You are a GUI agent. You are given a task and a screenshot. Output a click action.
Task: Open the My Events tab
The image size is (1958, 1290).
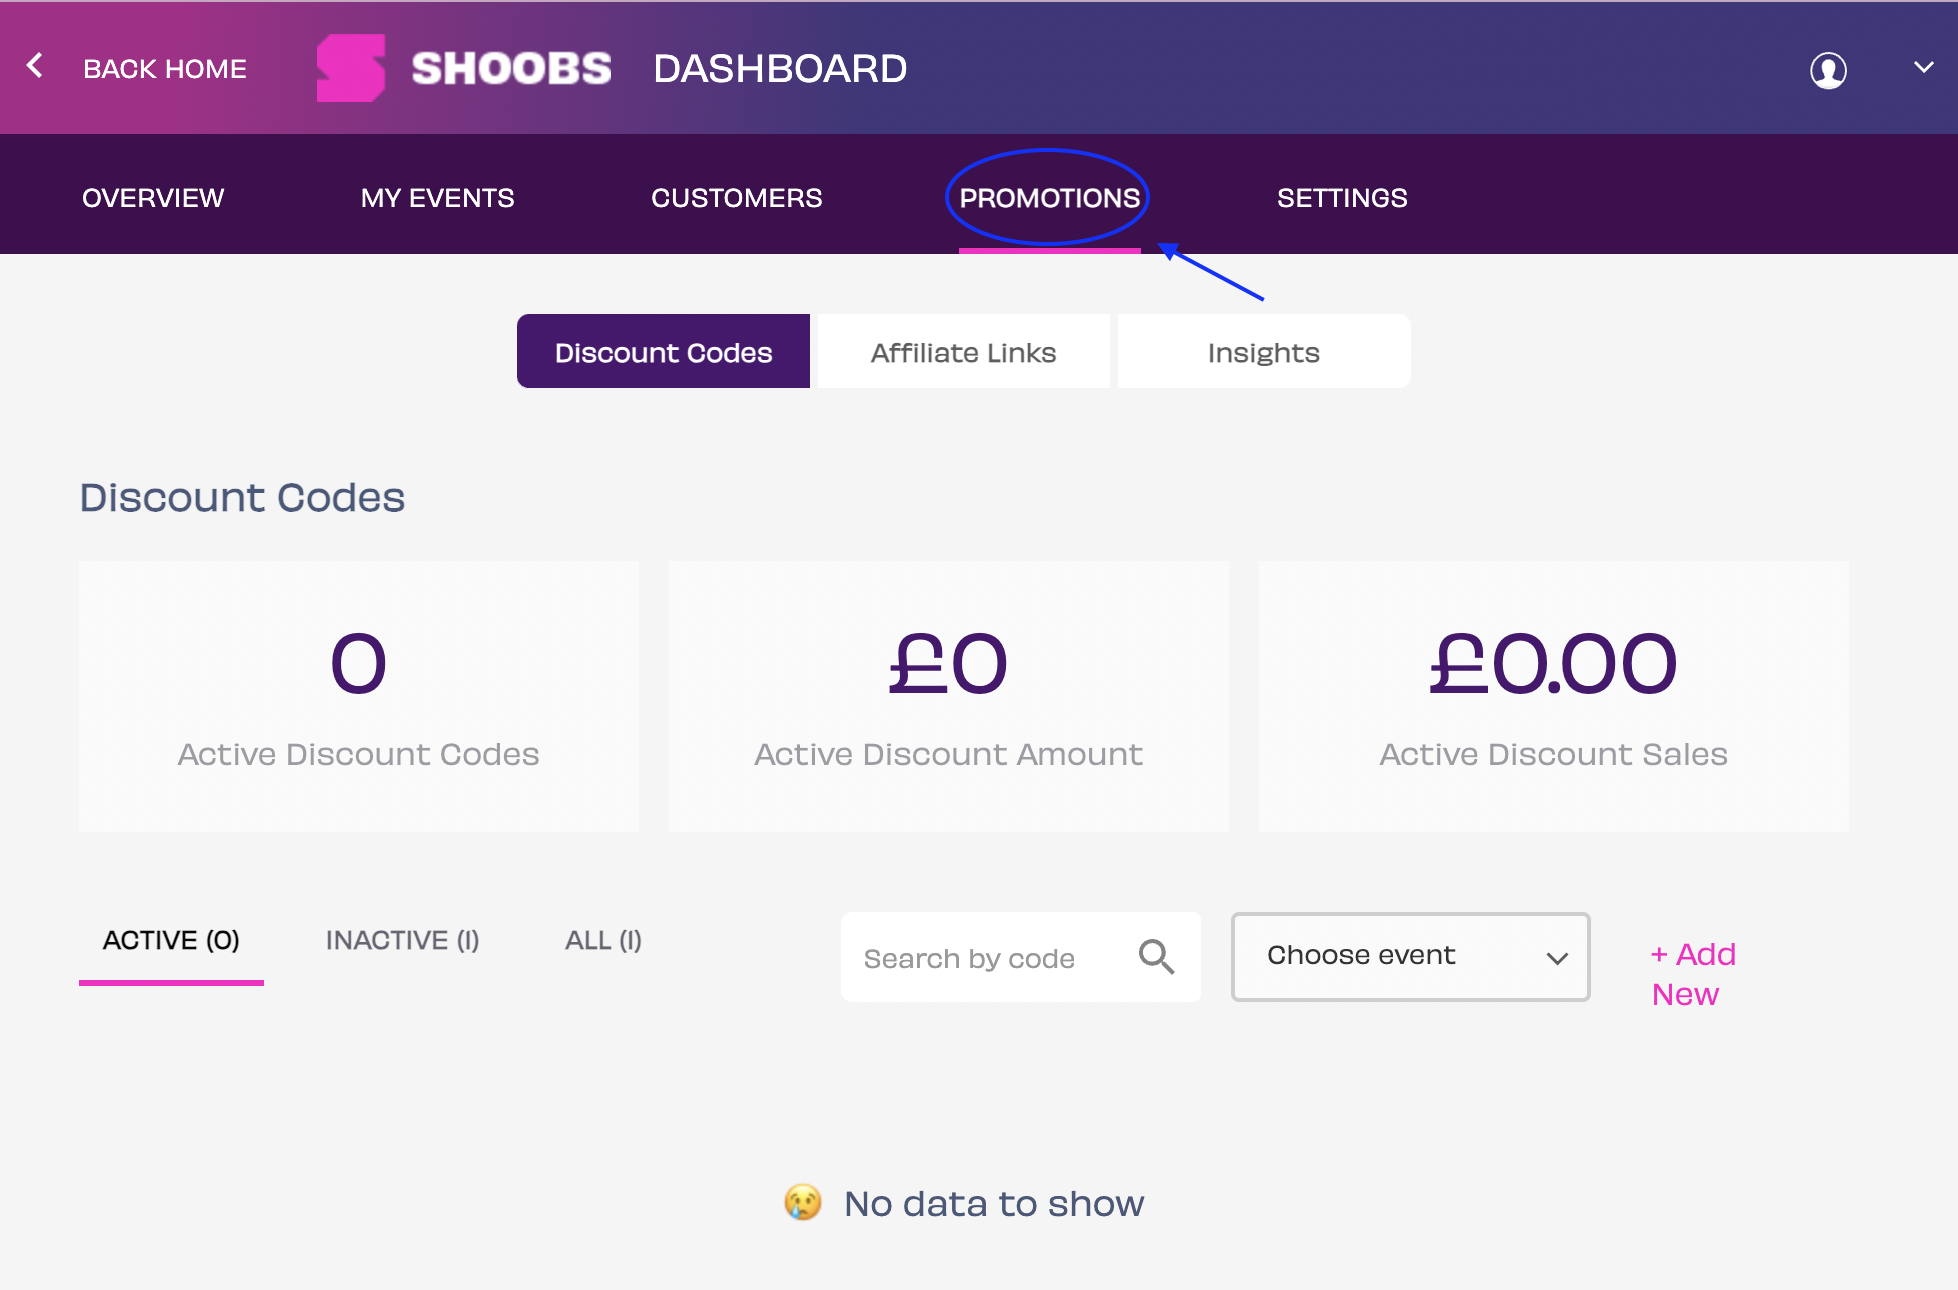coord(438,198)
